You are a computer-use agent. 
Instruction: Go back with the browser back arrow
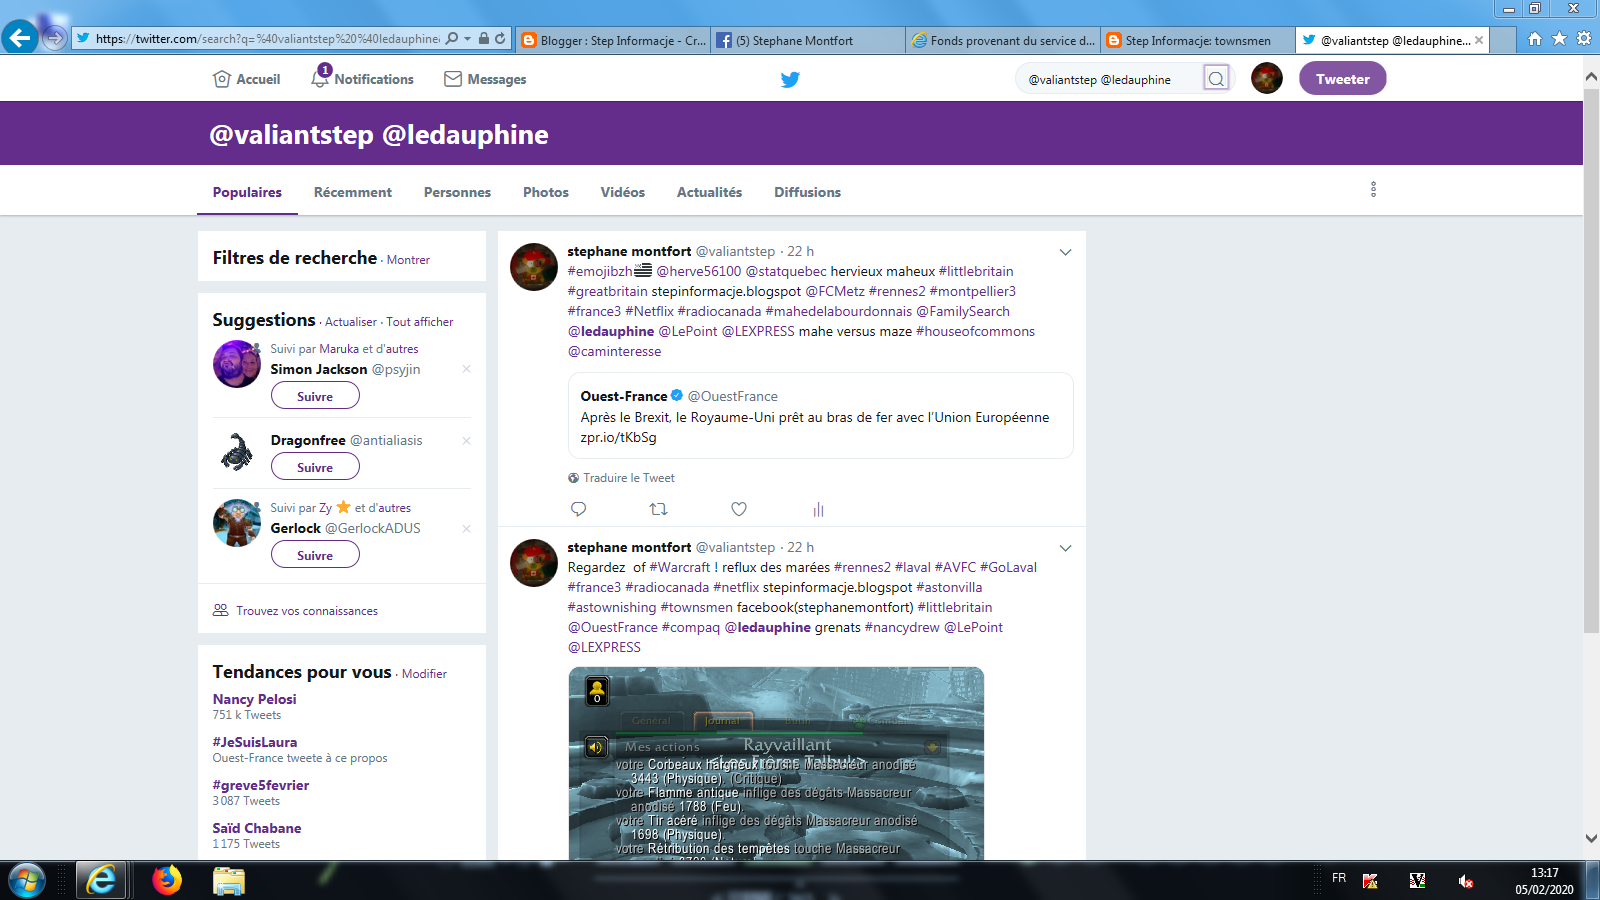pyautogui.click(x=20, y=38)
